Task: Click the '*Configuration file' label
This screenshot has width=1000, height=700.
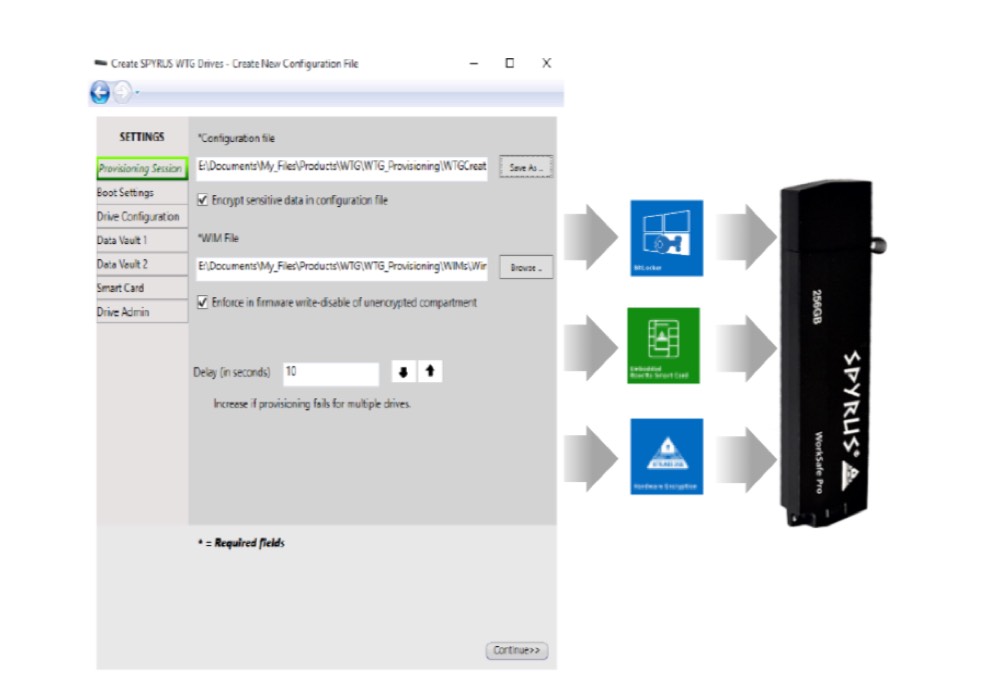Action: [236, 138]
